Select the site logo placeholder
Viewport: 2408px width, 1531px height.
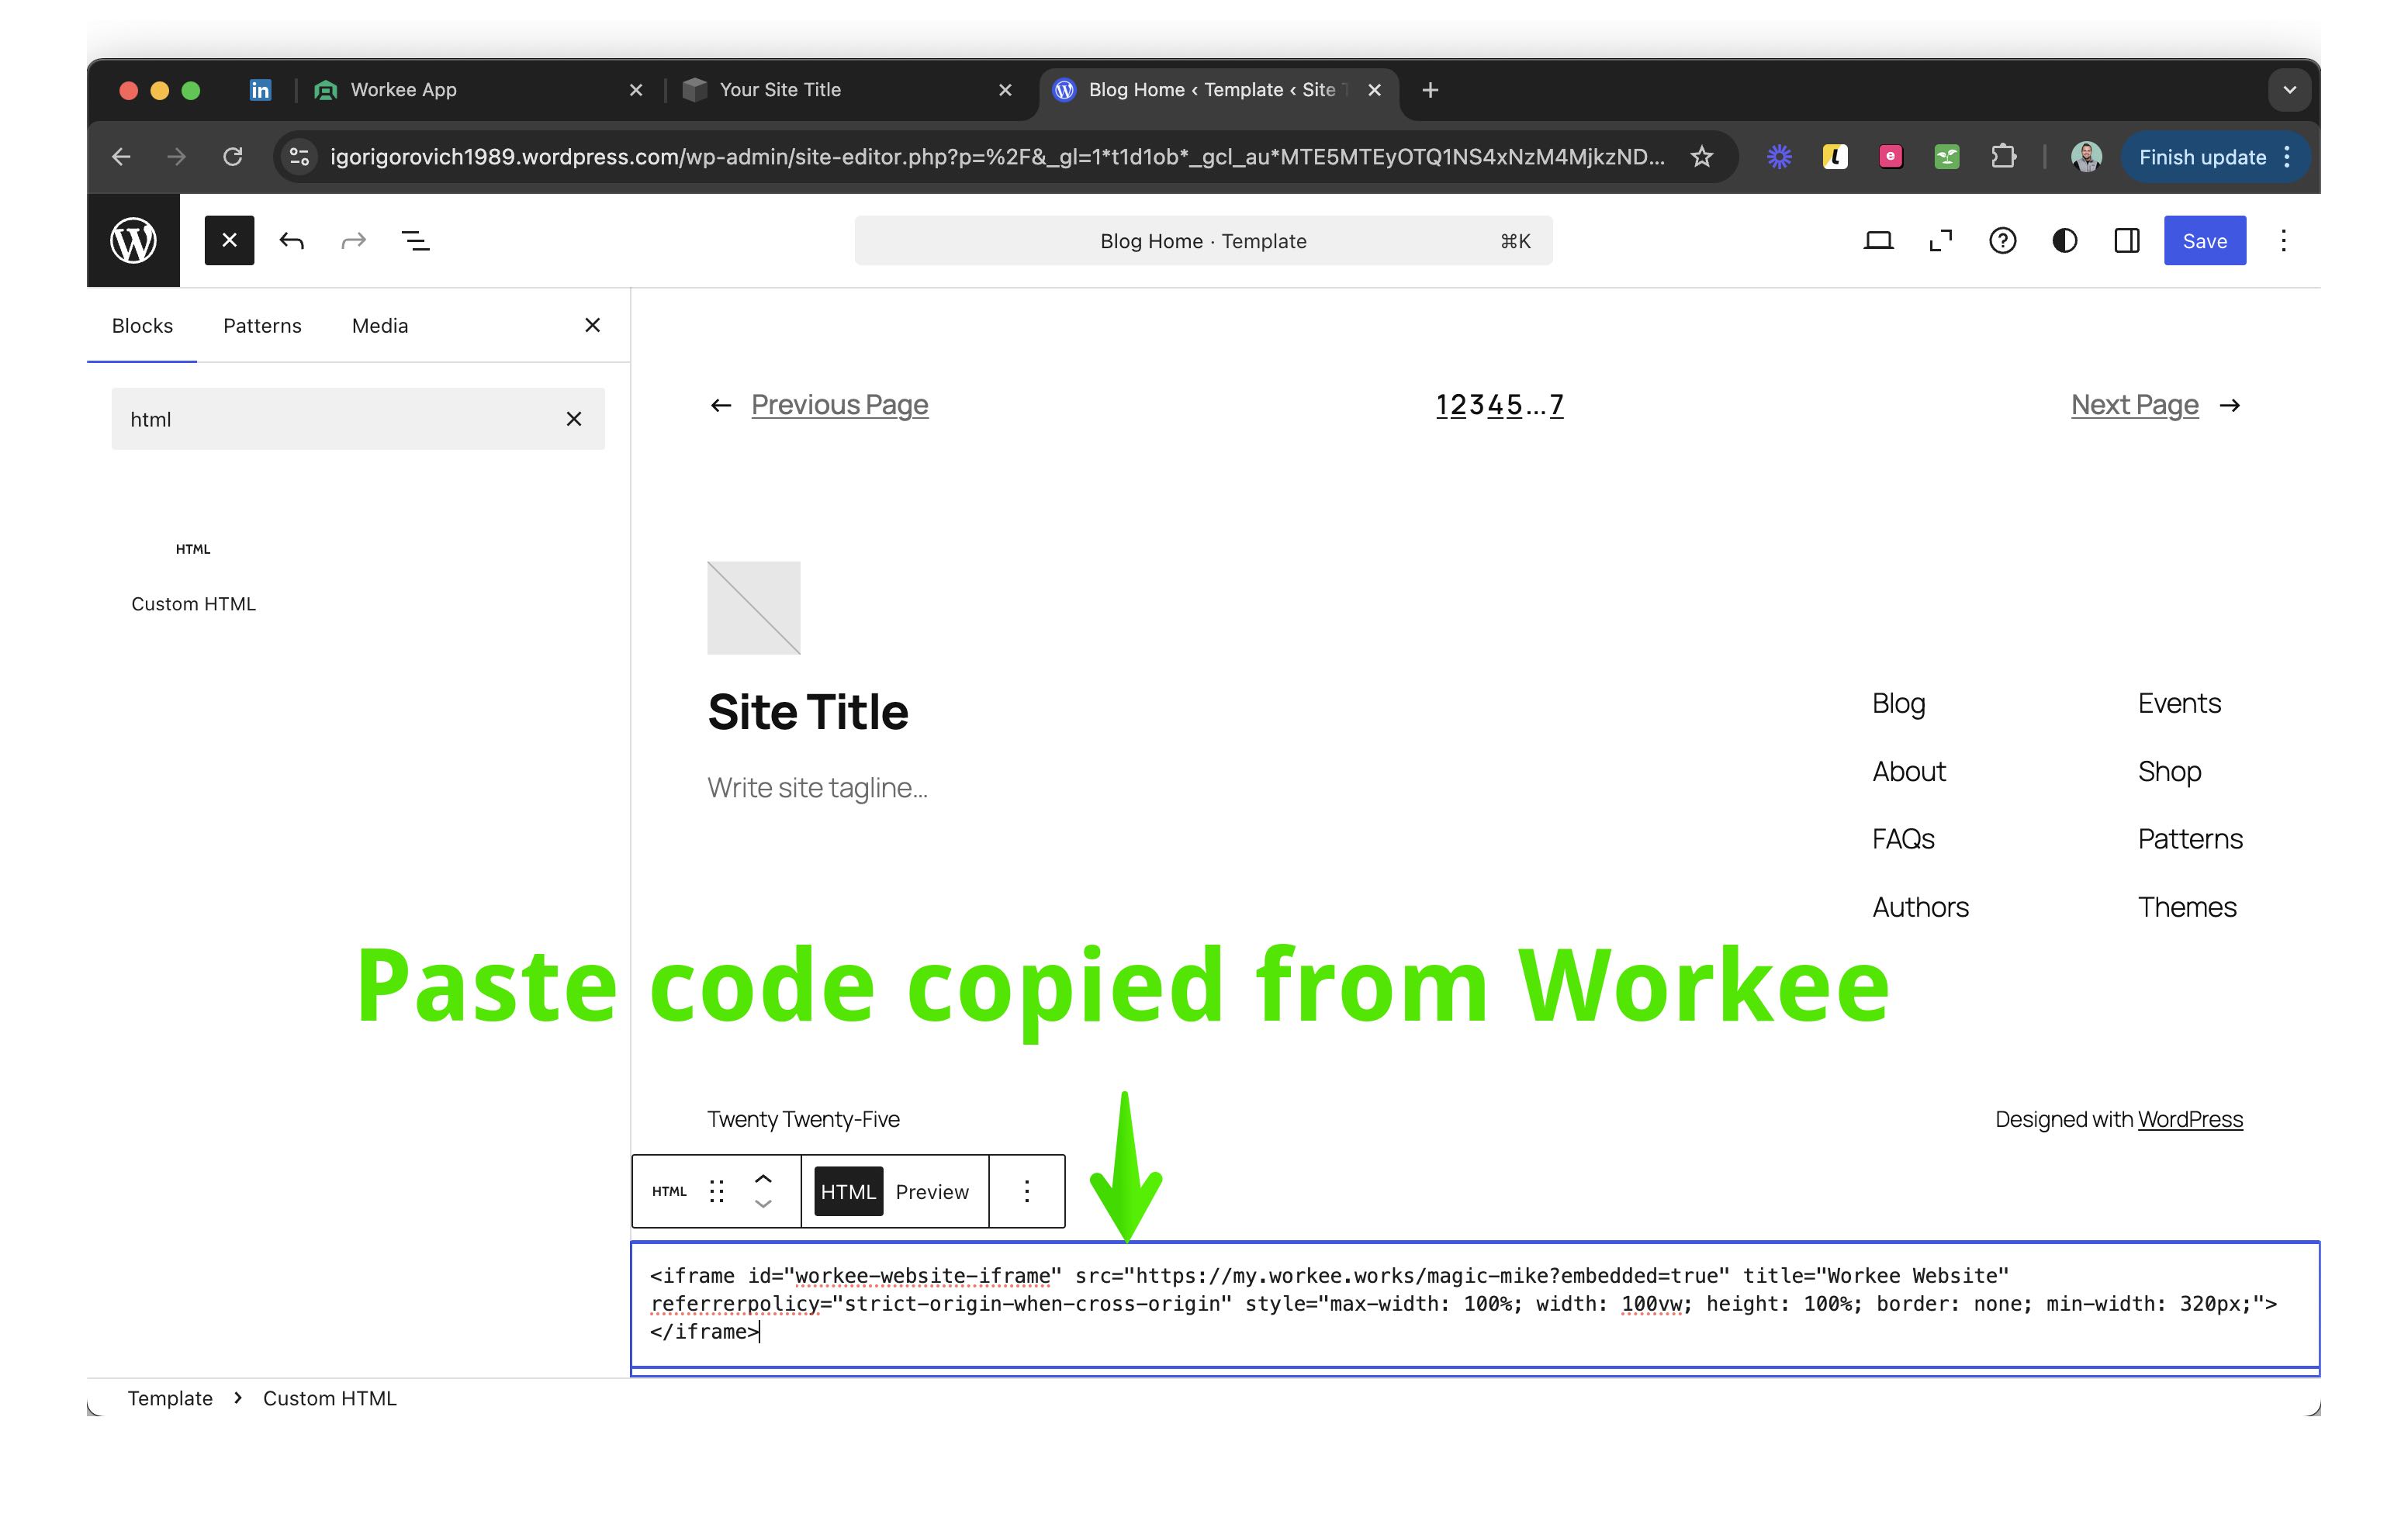(x=754, y=608)
